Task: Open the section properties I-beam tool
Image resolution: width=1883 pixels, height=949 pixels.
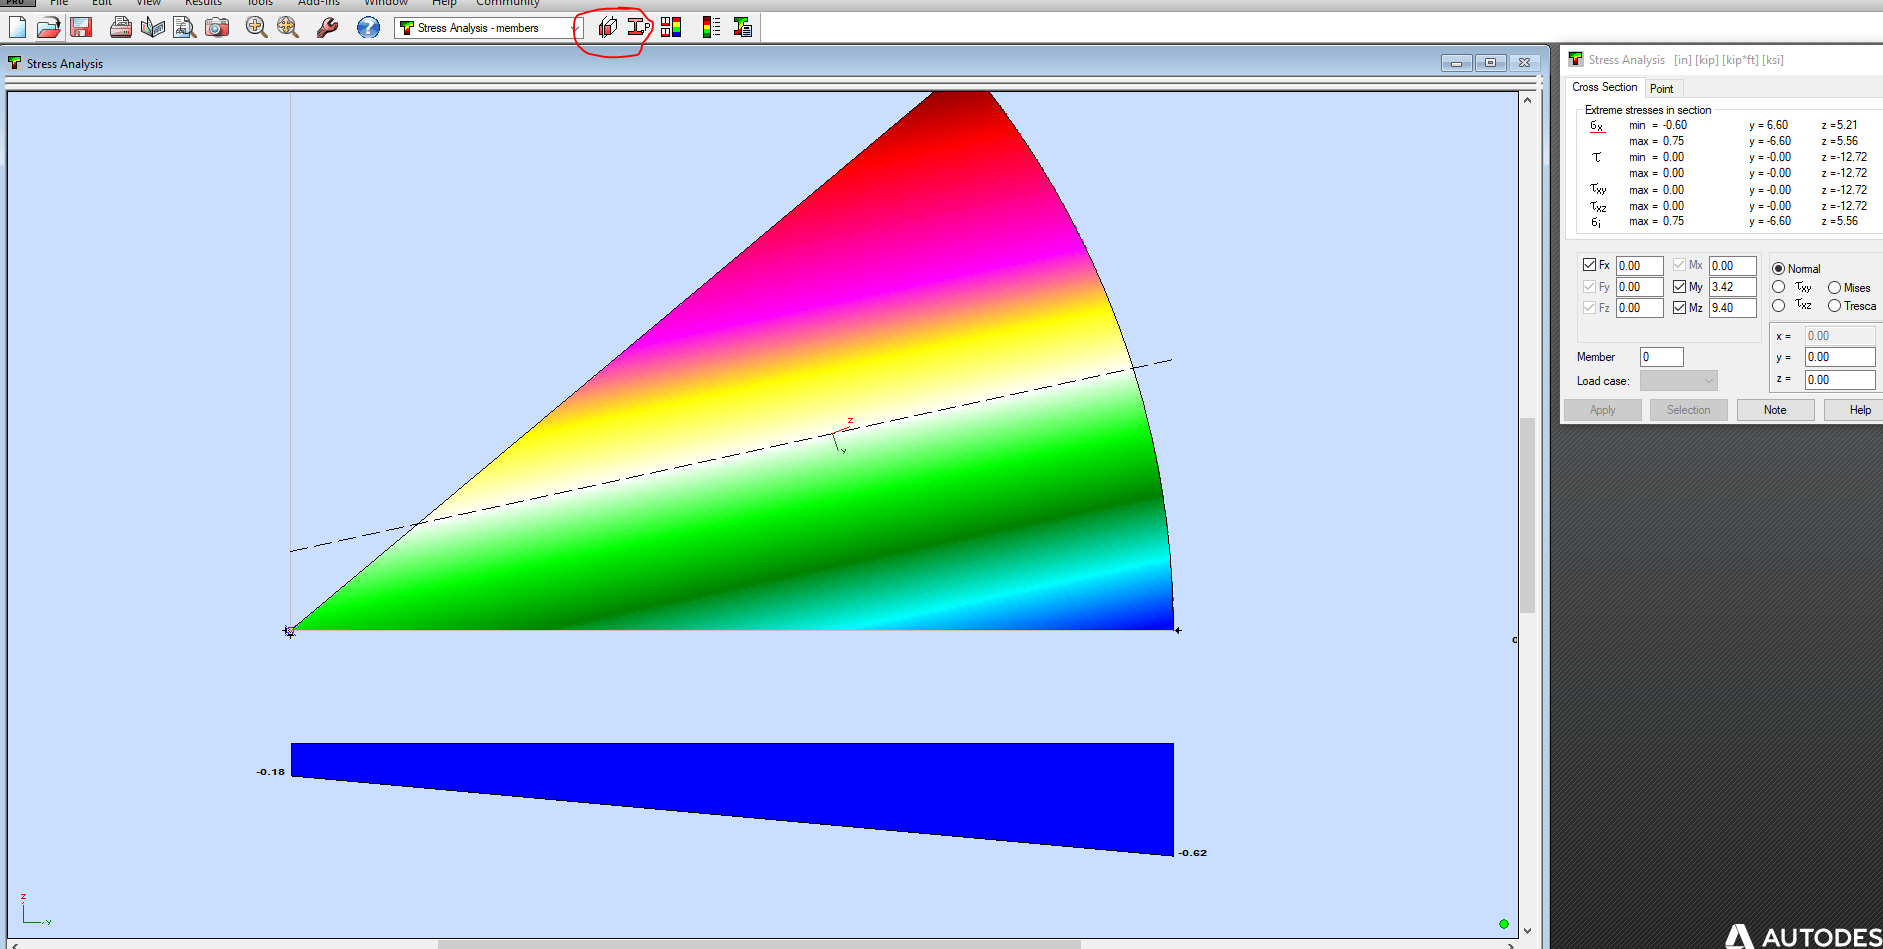Action: [638, 27]
